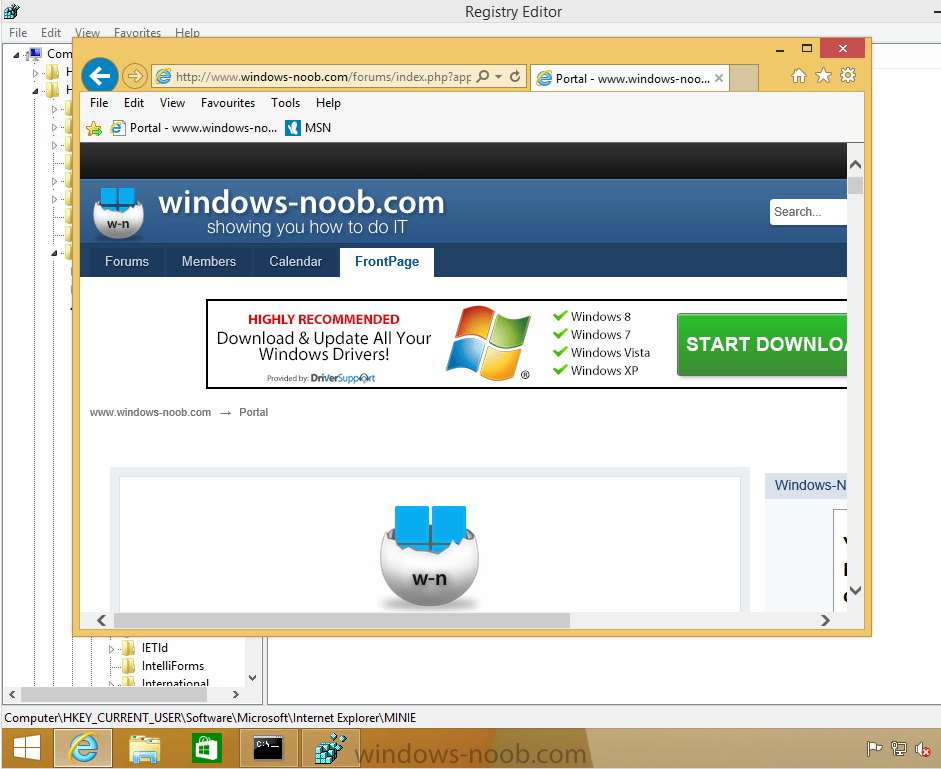The image size is (941, 769).
Task: Click the forward navigation arrow in Internet Explorer
Action: 134,76
